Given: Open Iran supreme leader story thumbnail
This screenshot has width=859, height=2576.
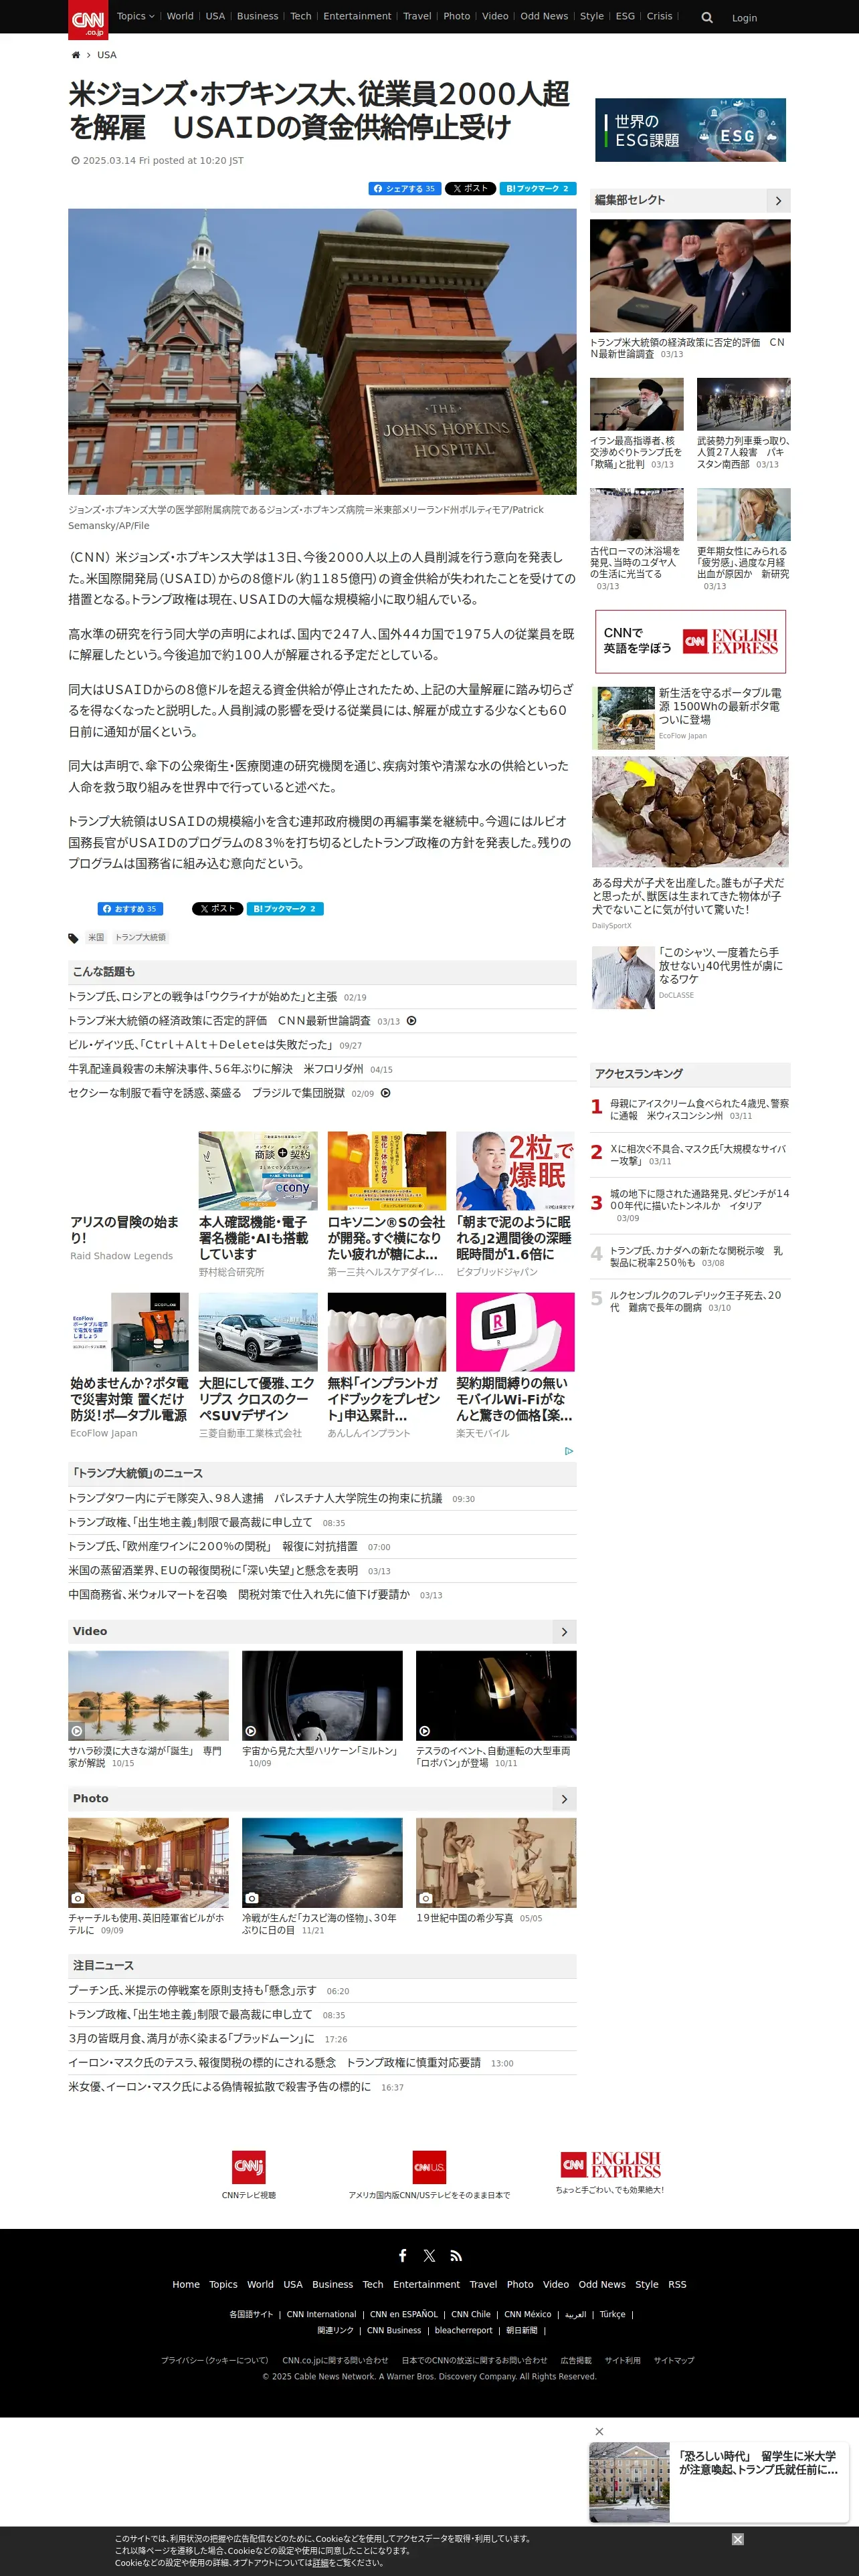Looking at the screenshot, I should pos(637,404).
